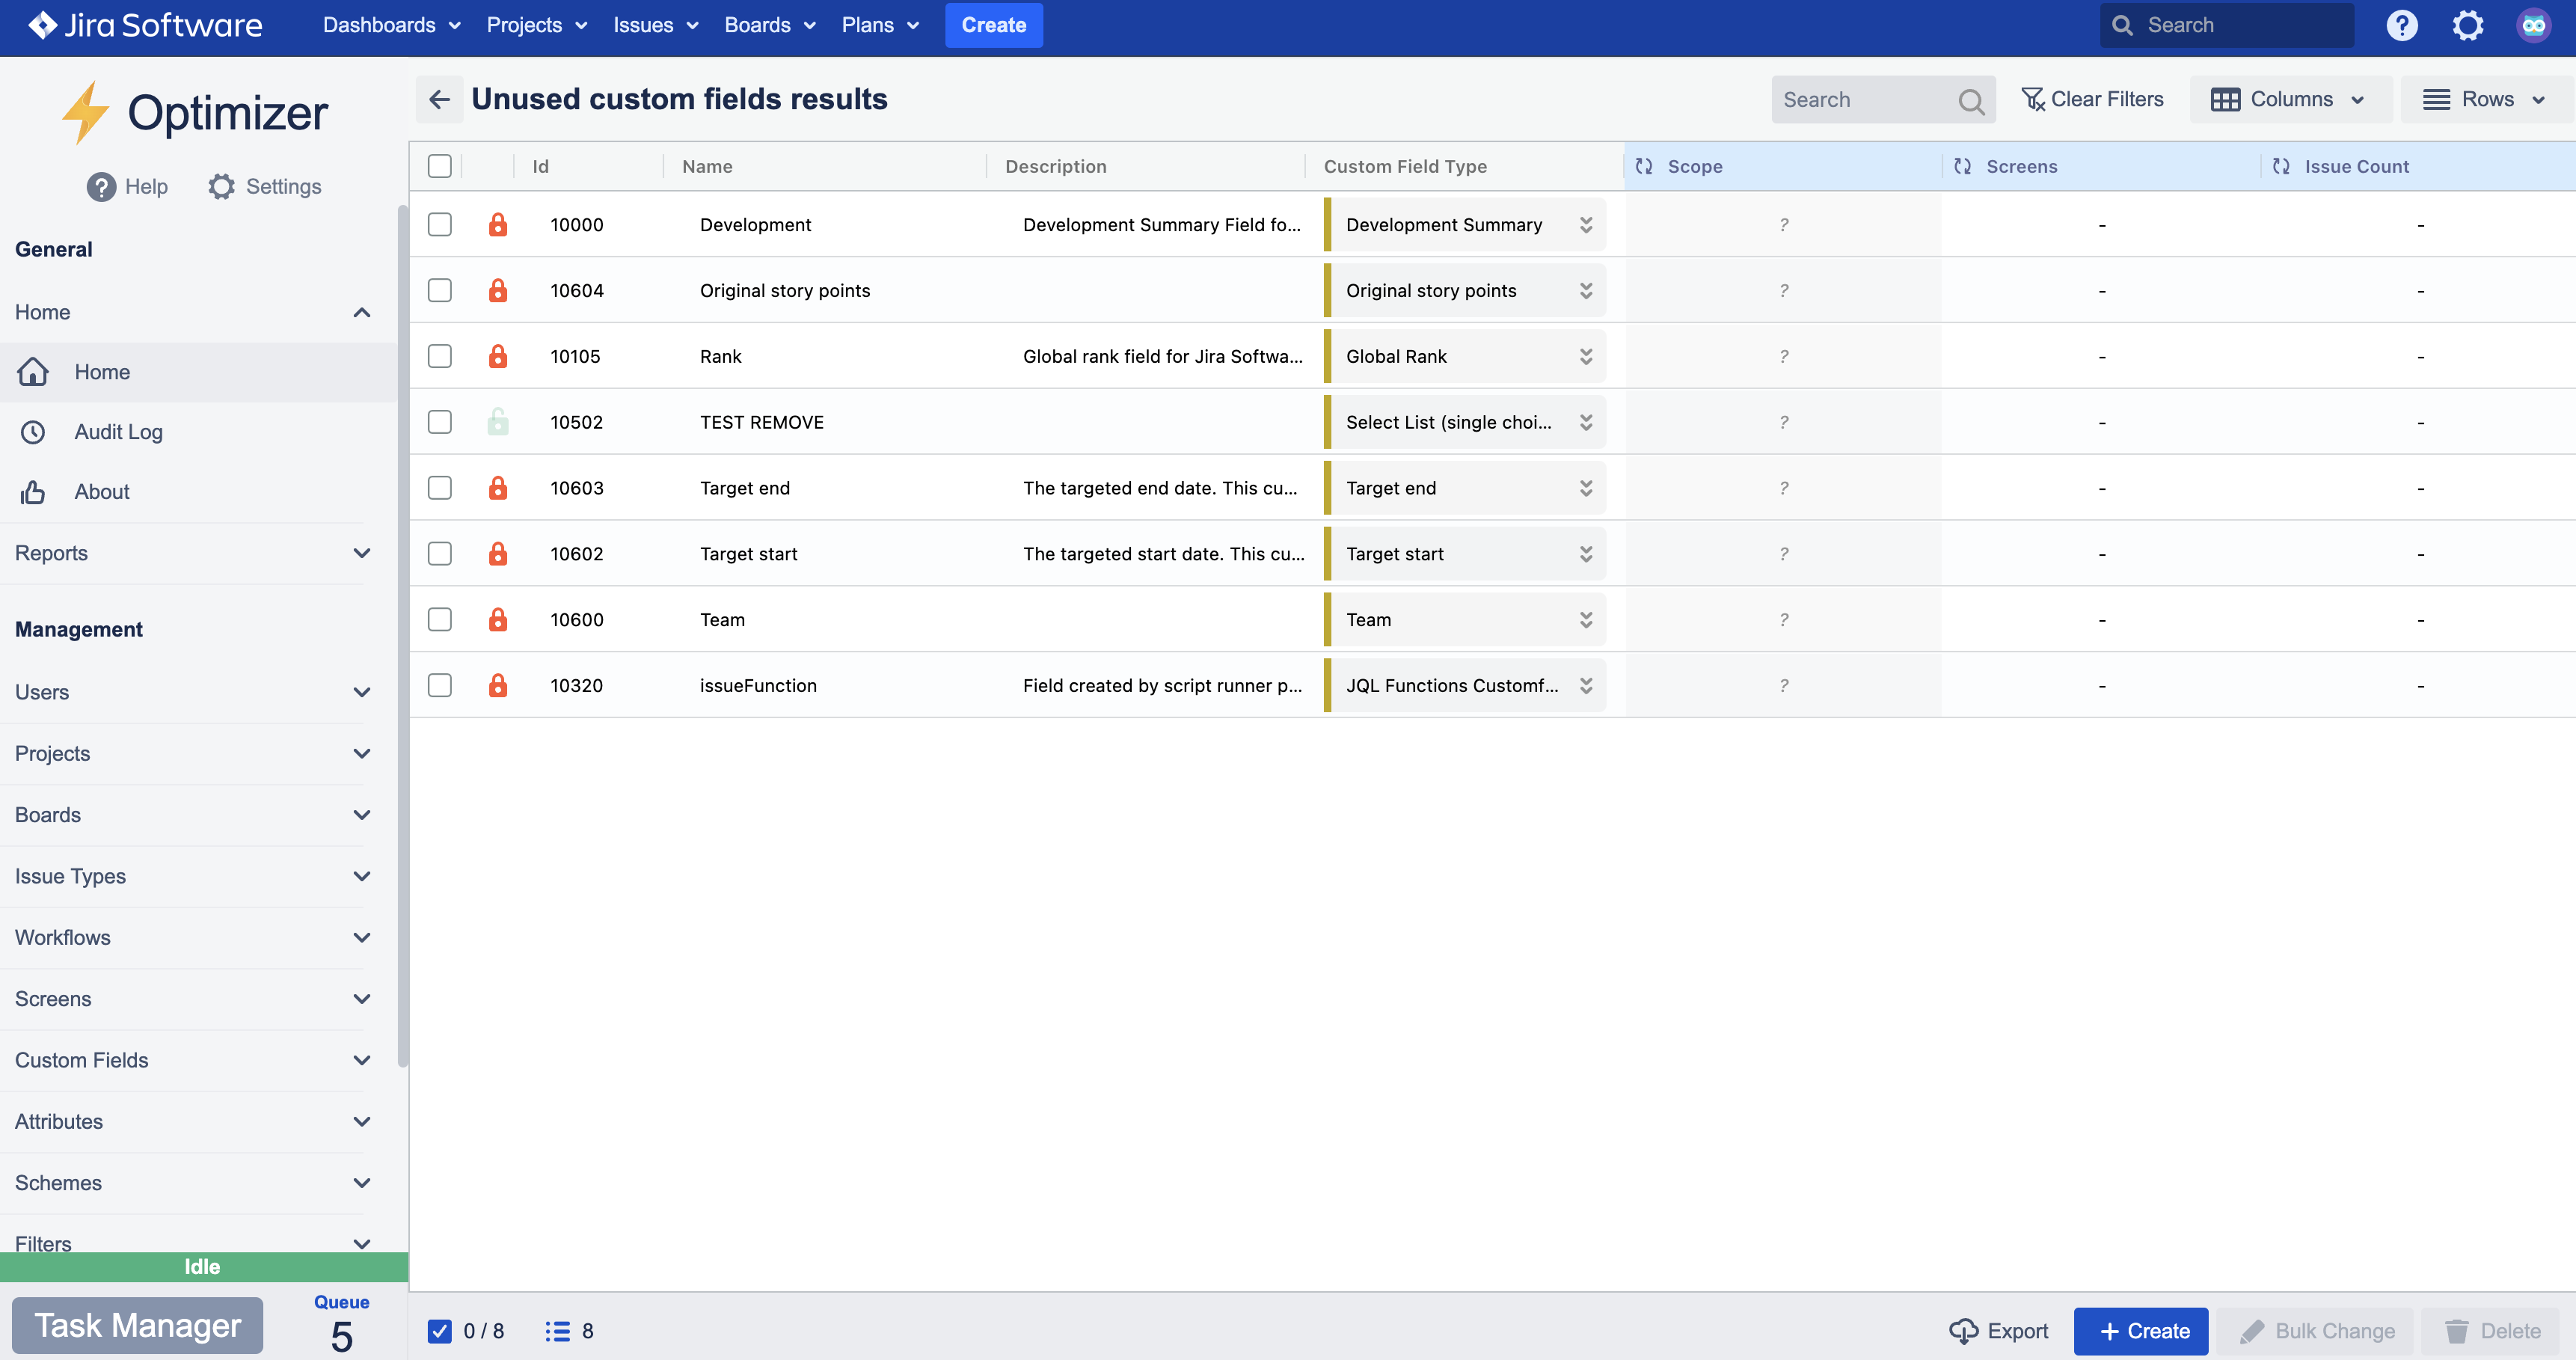Open the Boards menu in top navigation
The width and height of the screenshot is (2576, 1360).
769,25
